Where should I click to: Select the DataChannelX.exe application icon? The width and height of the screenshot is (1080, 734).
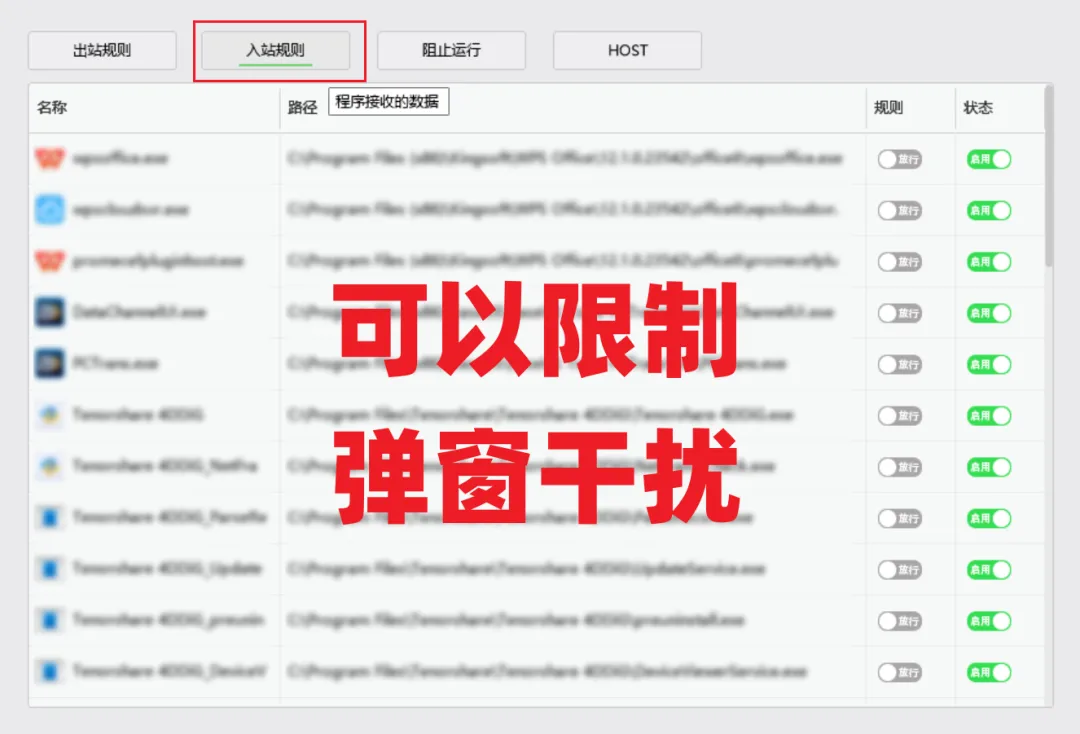coord(50,313)
